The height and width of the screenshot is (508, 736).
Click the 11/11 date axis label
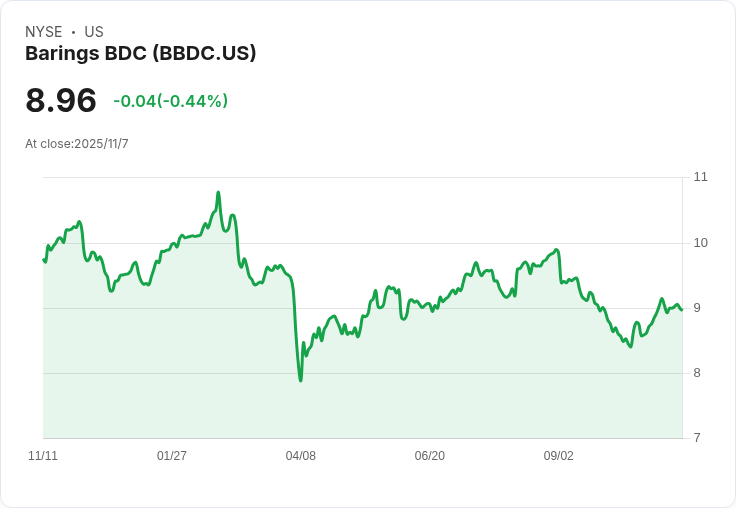pos(43,456)
